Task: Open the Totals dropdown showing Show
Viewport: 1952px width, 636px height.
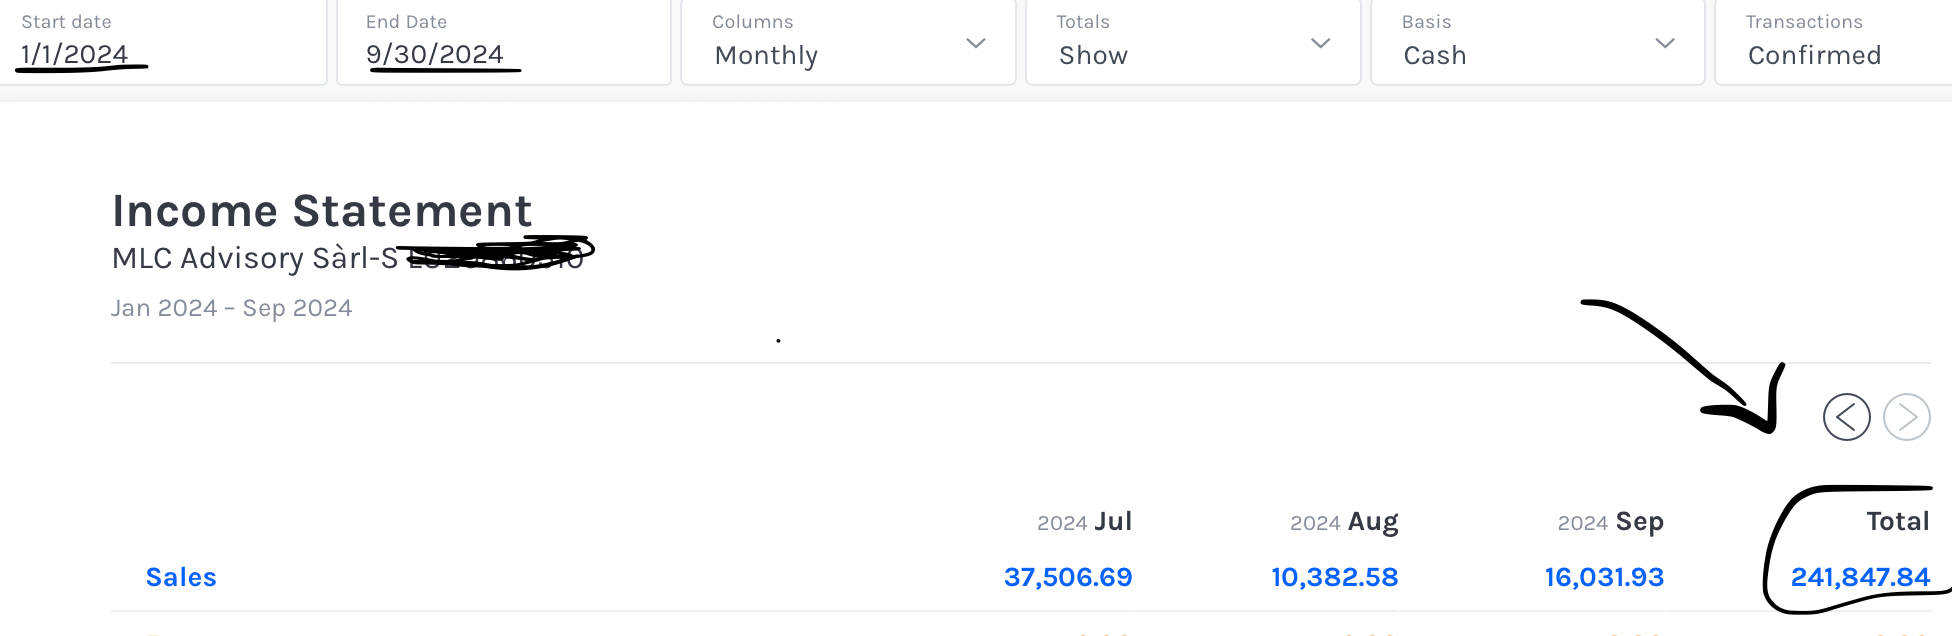Action: click(x=1193, y=44)
